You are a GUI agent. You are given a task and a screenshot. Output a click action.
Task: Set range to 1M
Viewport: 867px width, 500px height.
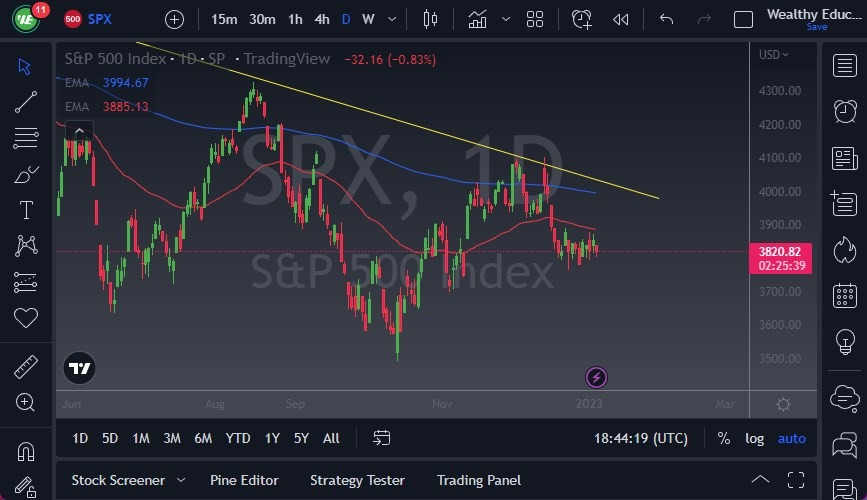[x=141, y=438]
